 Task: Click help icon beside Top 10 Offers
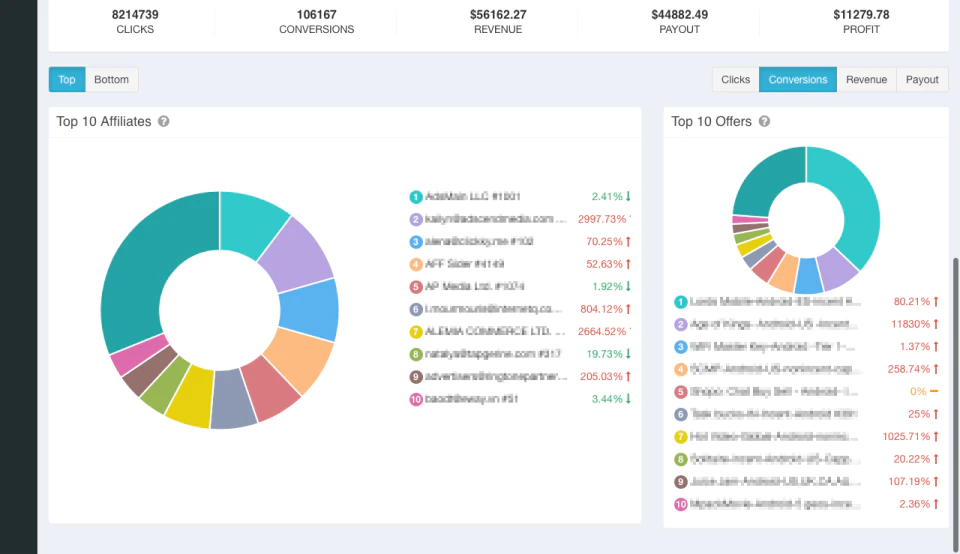point(764,121)
